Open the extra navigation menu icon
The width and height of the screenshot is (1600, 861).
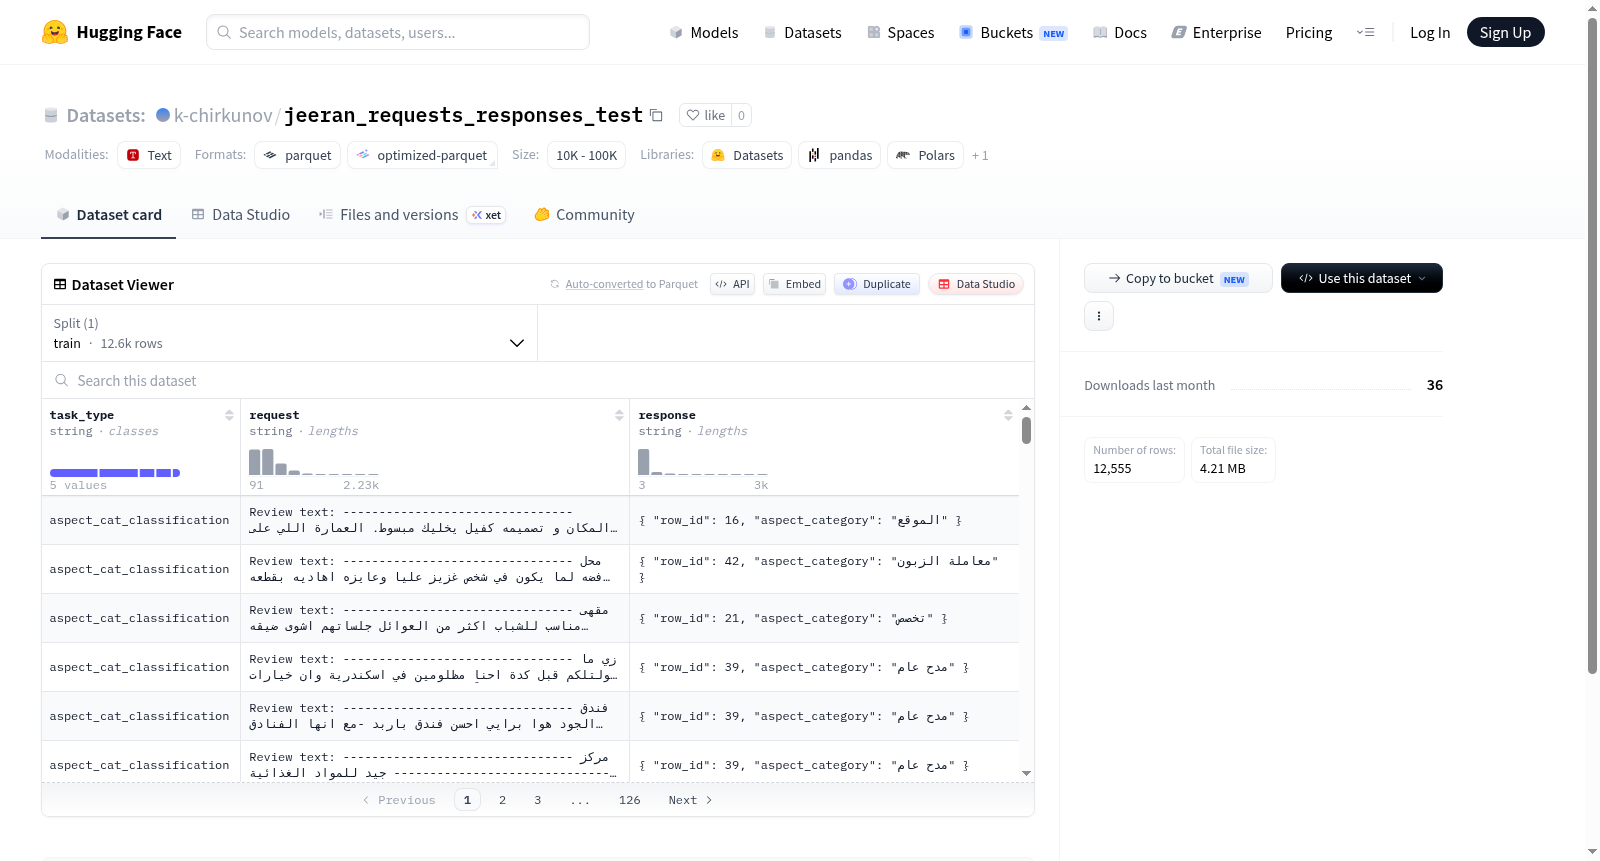click(1365, 32)
